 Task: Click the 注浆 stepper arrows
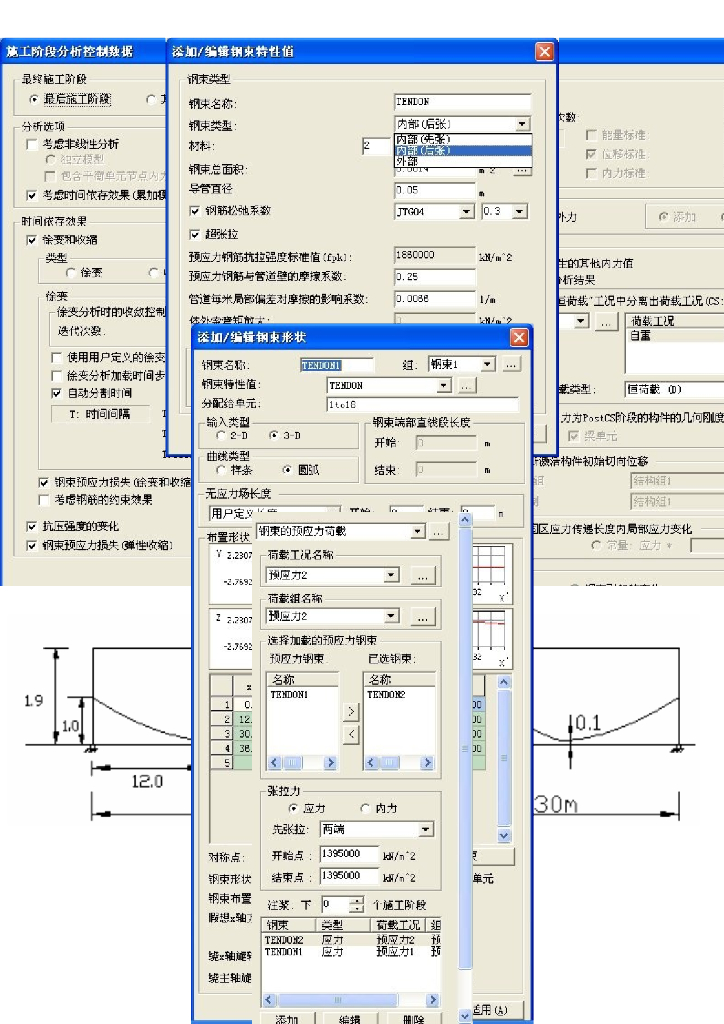pyautogui.click(x=356, y=904)
